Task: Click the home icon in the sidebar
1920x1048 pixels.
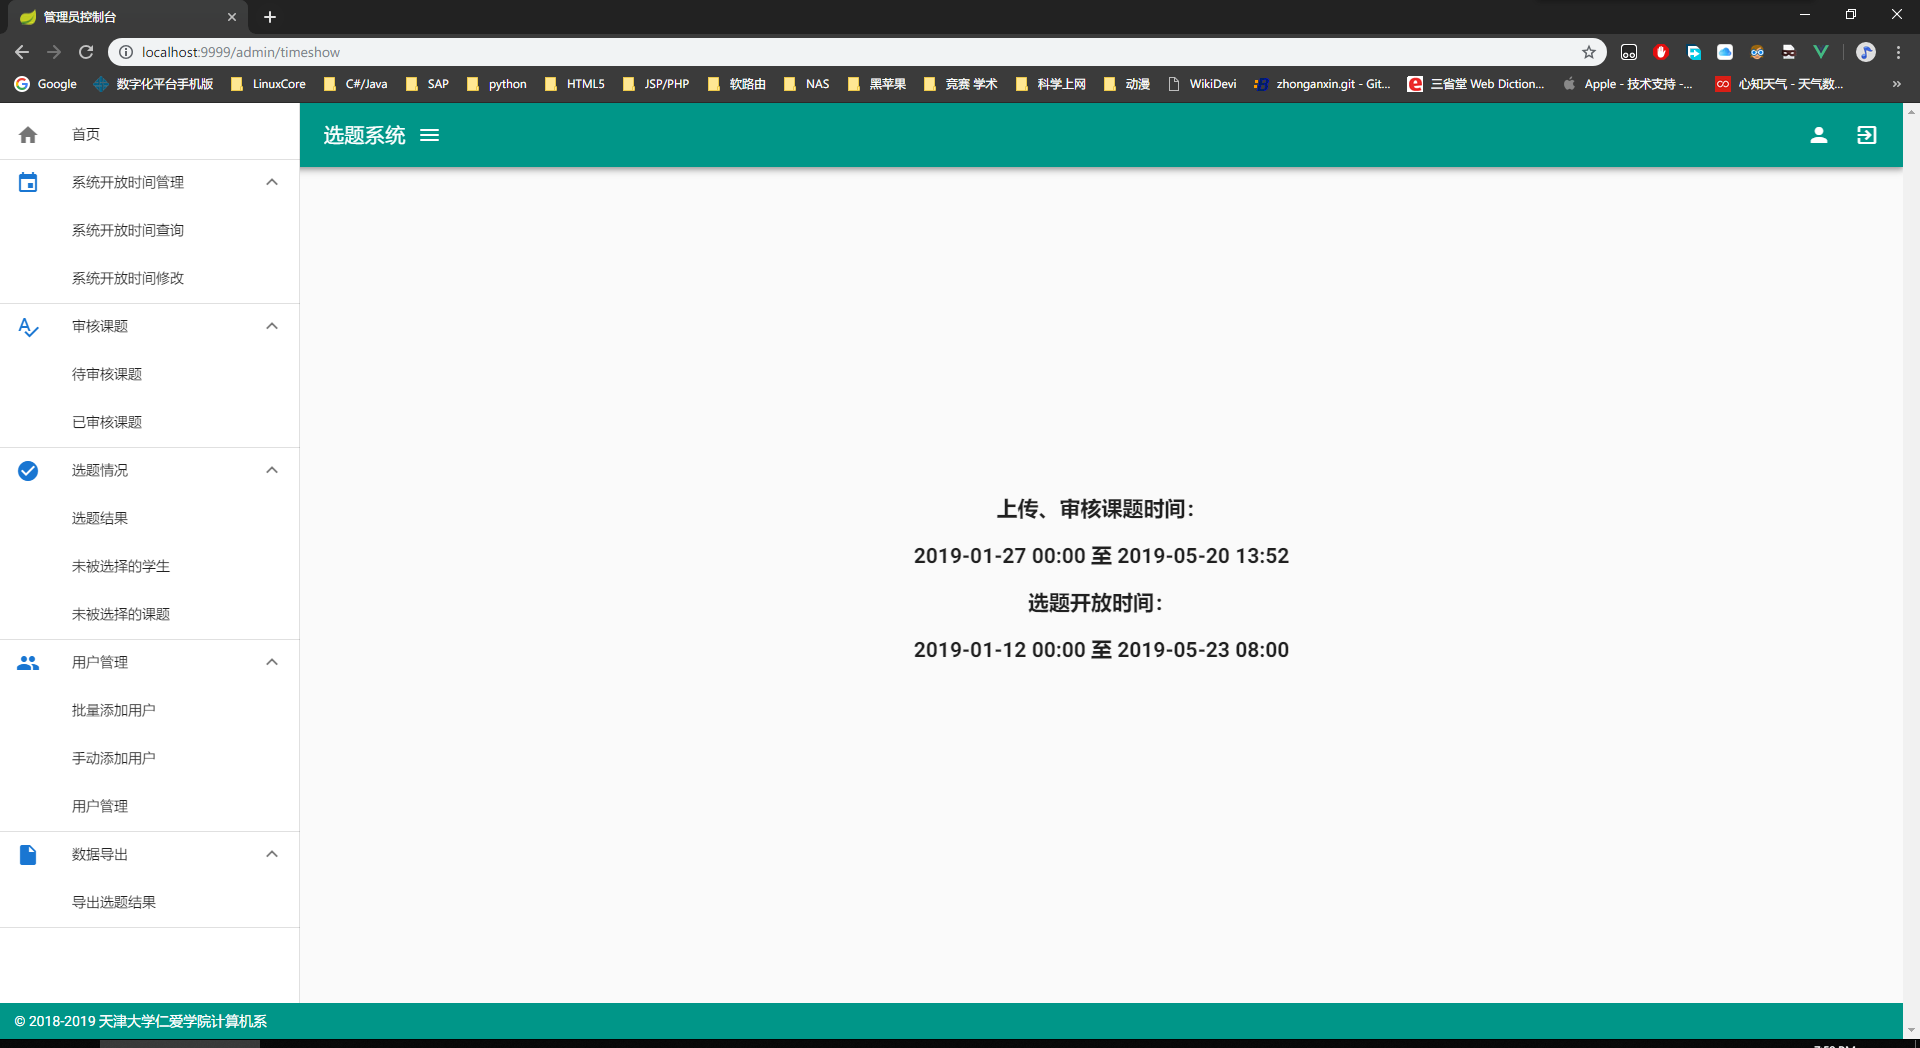Action: tap(28, 134)
